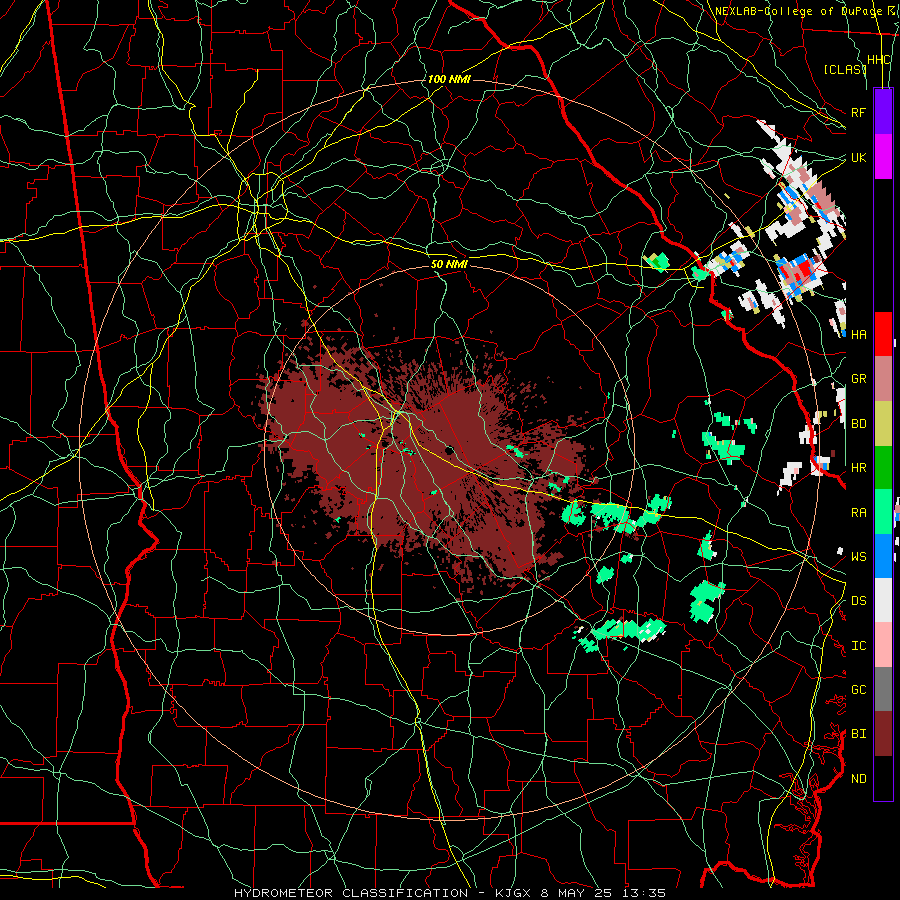Click the "HA" legend label
This screenshot has height=900, width=900.
(858, 334)
